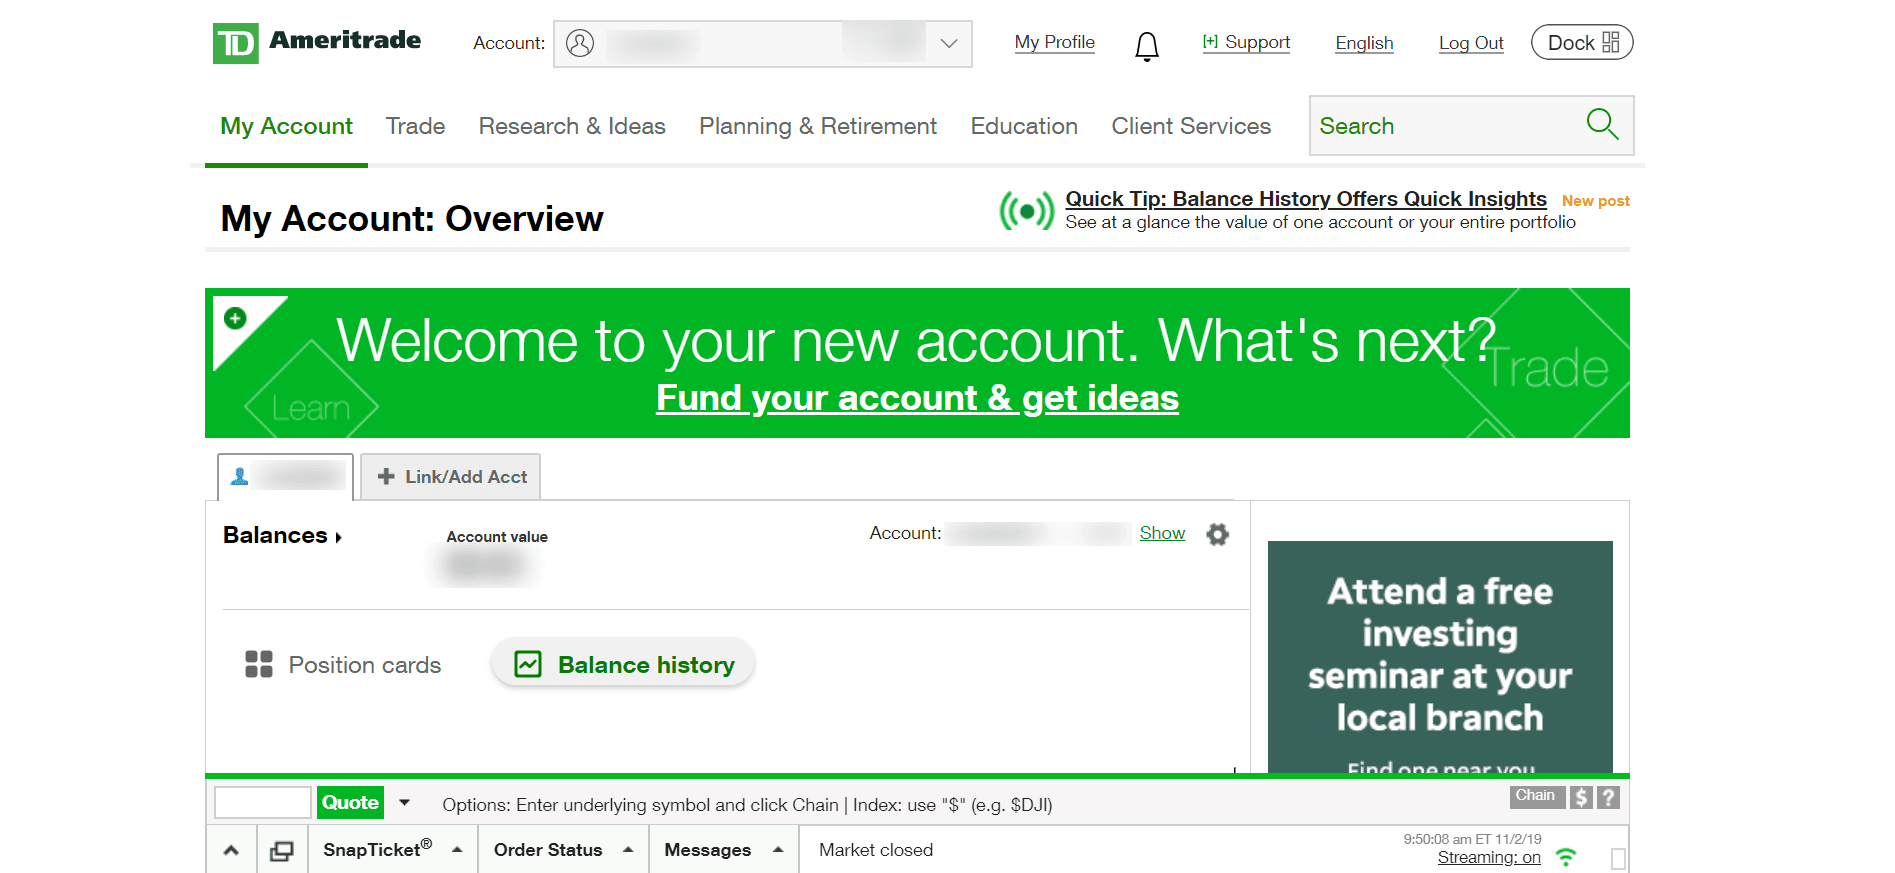This screenshot has width=1895, height=873.
Task: Open Research & Ideas menu
Action: coord(572,126)
